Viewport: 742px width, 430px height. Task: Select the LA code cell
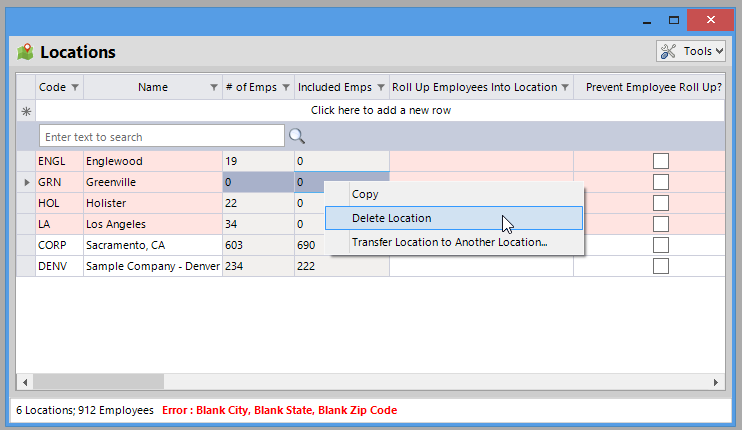[x=59, y=224]
